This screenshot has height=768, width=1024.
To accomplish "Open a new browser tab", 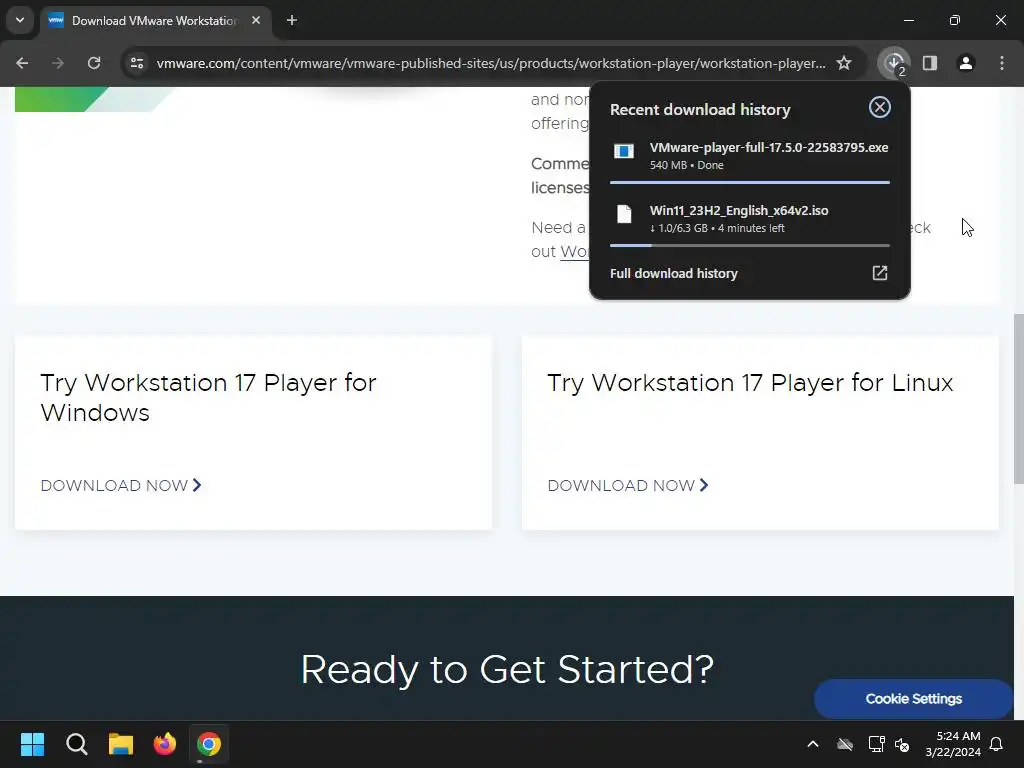I will [292, 20].
